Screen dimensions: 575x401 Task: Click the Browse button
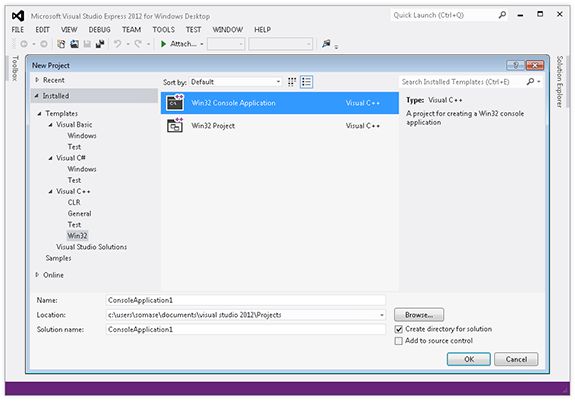(x=419, y=315)
